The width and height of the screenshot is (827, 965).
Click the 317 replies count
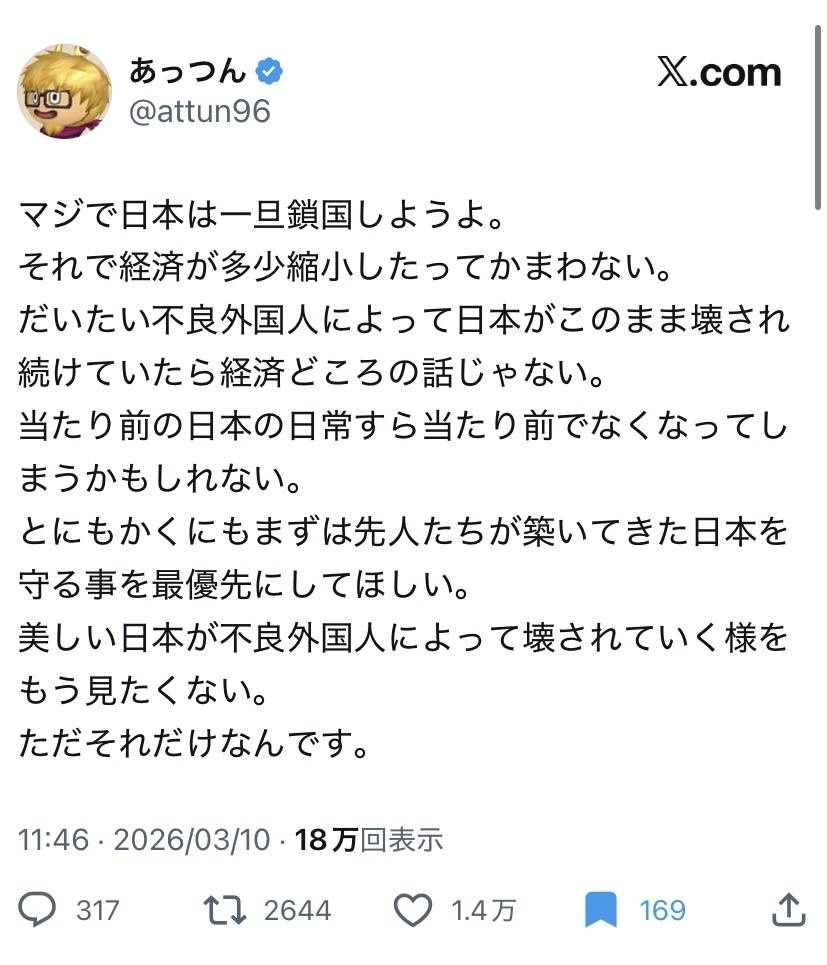(x=97, y=910)
